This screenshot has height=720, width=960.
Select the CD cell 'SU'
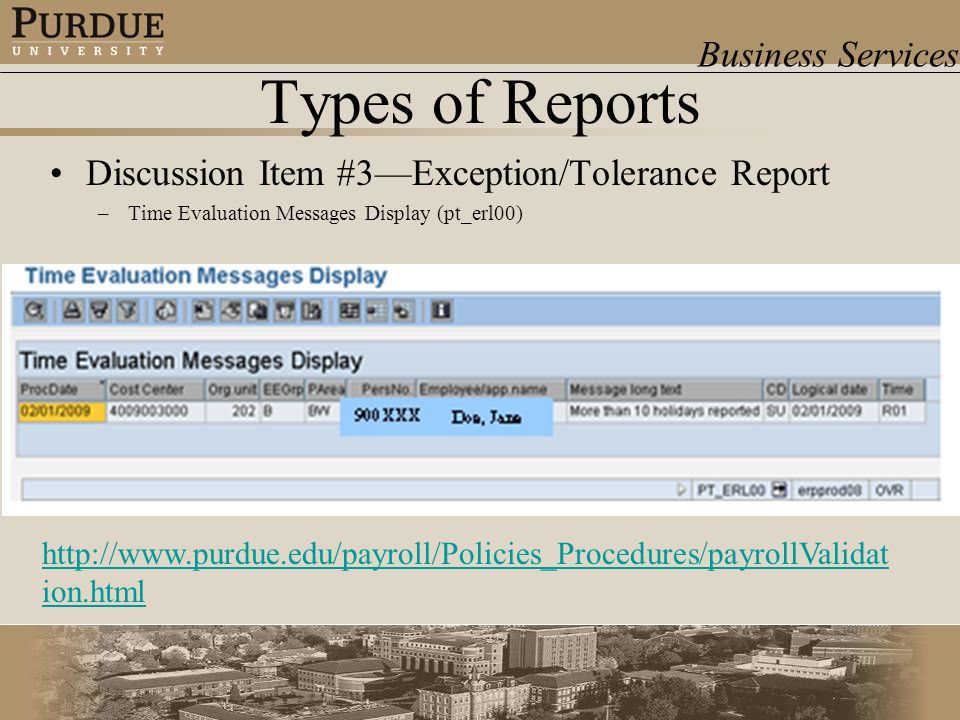pos(776,411)
